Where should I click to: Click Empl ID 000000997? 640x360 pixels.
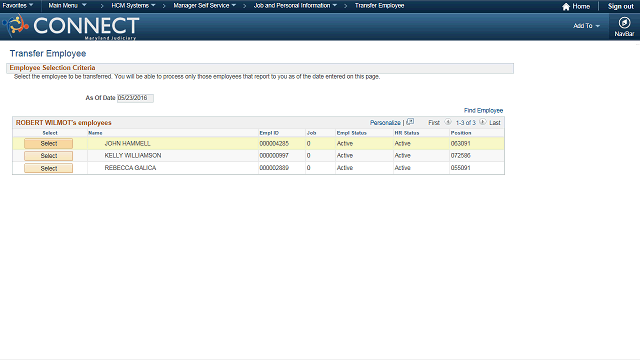pyautogui.click(x=274, y=156)
